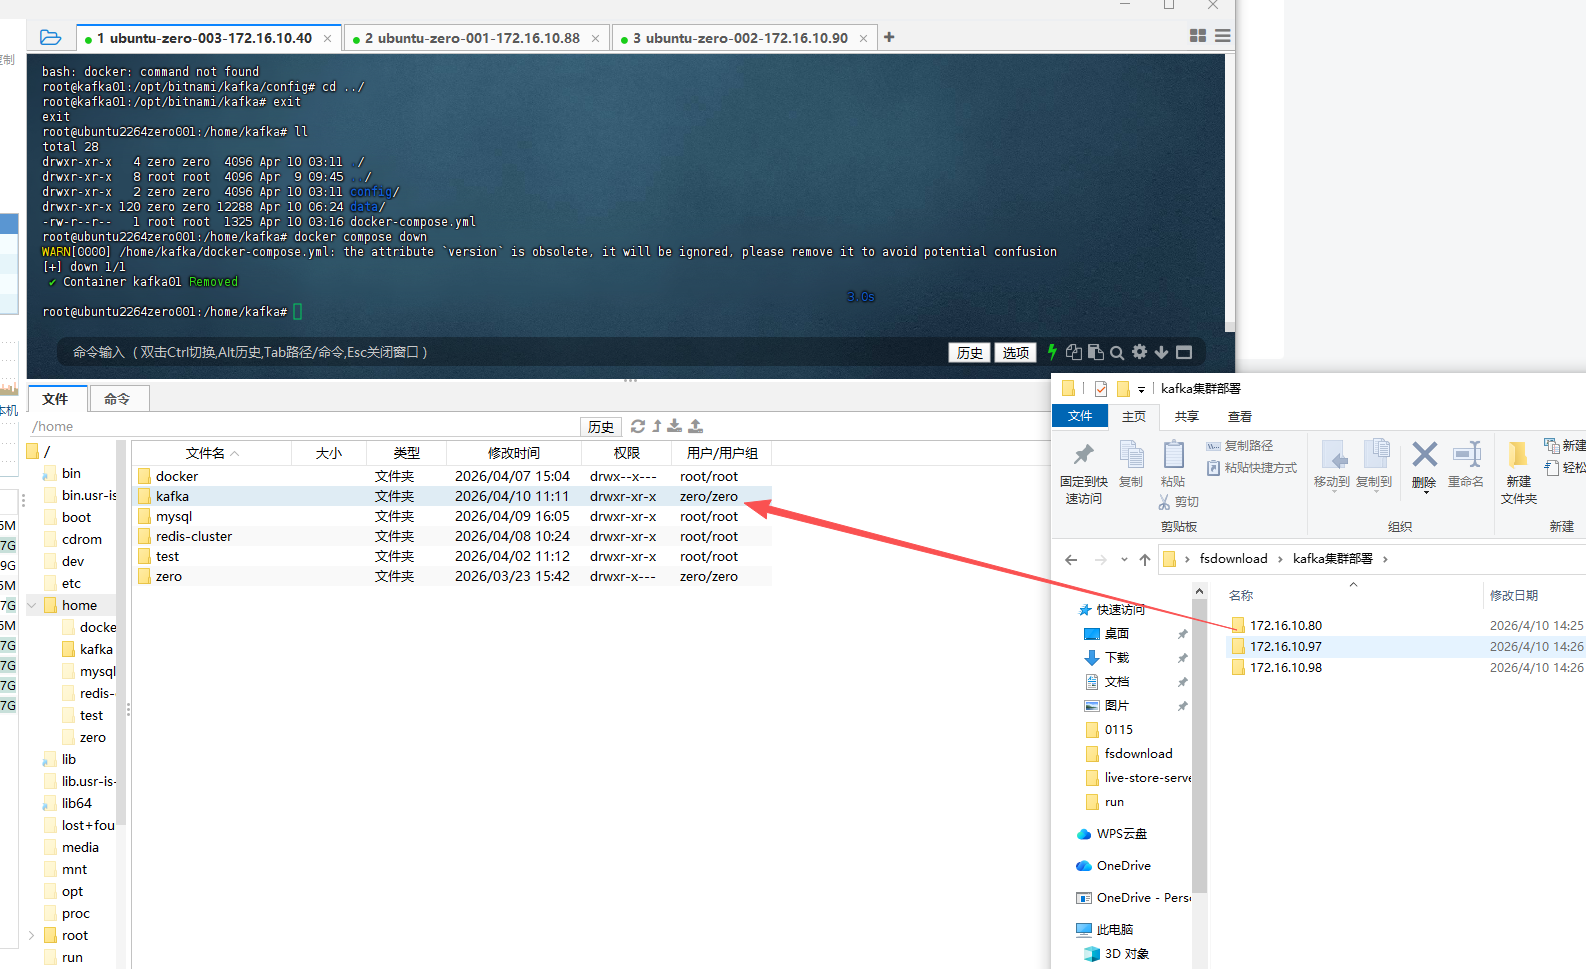The height and width of the screenshot is (969, 1586).
Task: Refresh the remote file list
Action: click(x=638, y=426)
